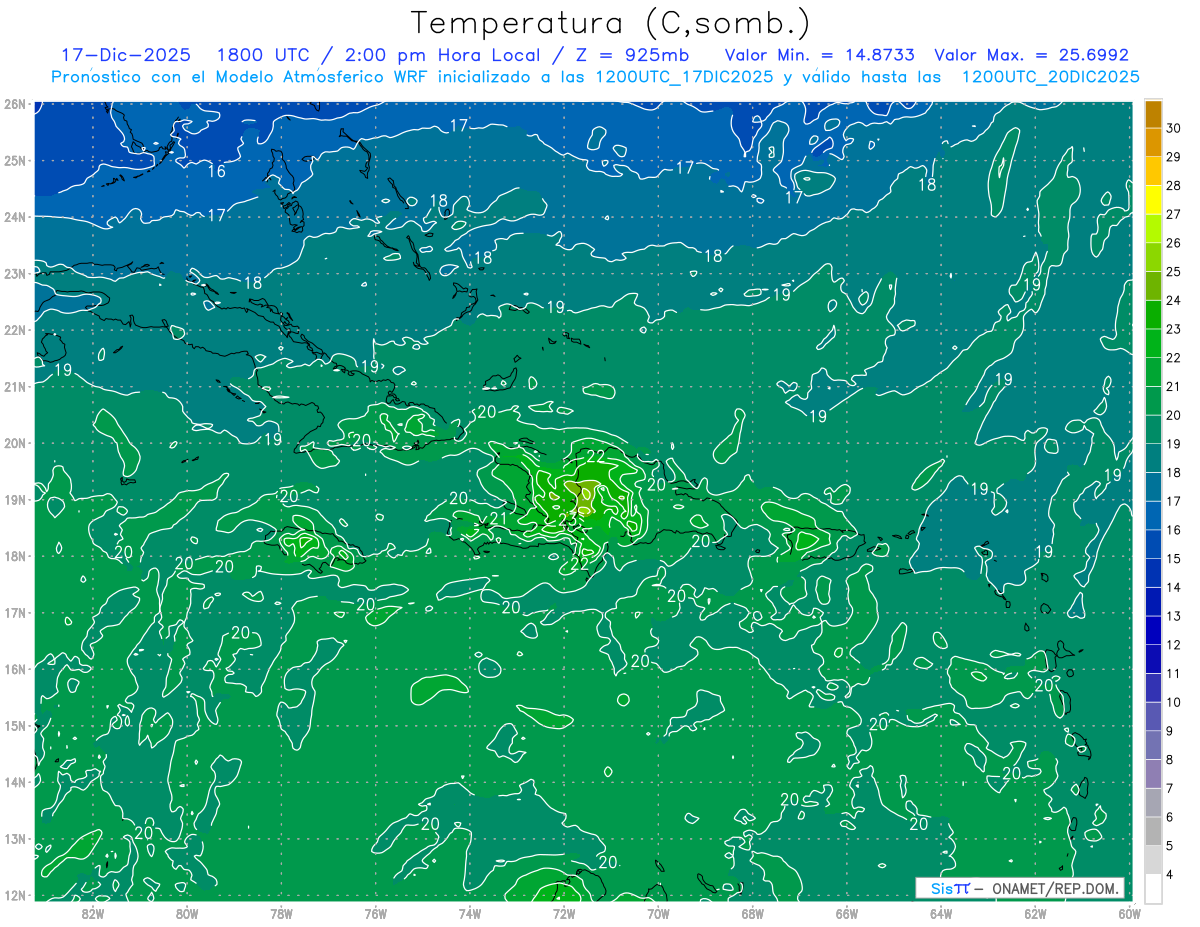Click the "22N" latitude axis label
The height and width of the screenshot is (927, 1200).
[15, 330]
